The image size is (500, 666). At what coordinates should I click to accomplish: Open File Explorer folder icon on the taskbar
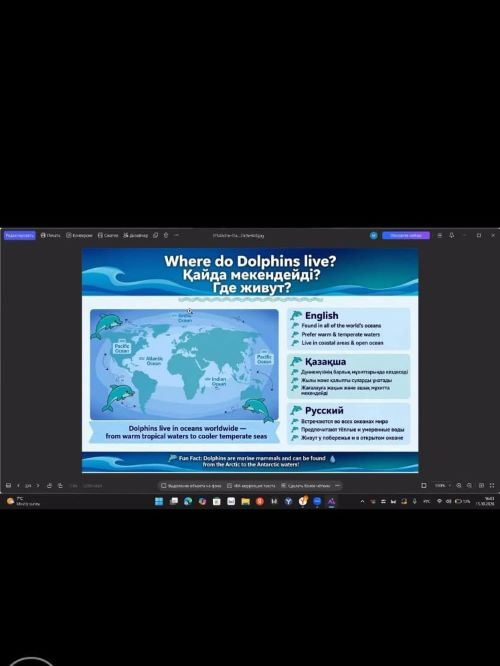point(246,502)
